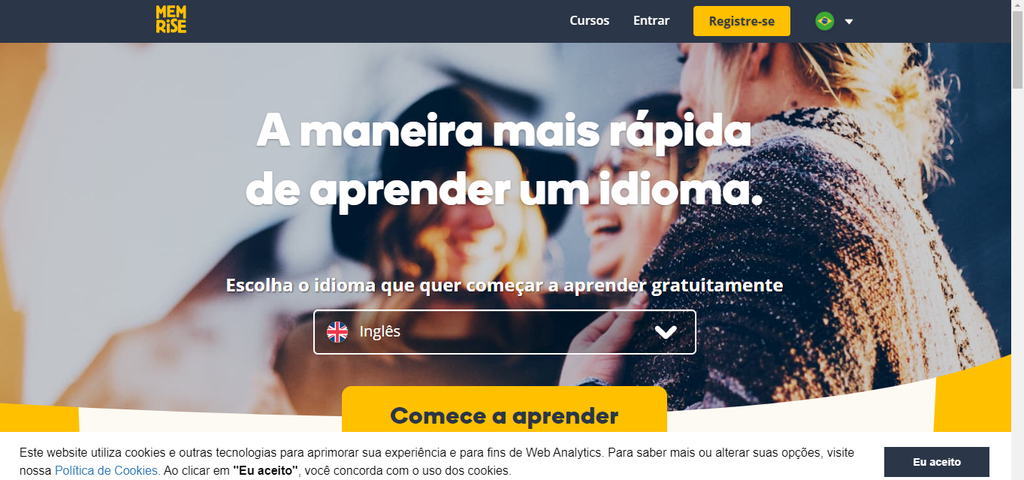Click the scrollbar up arrow
The width and height of the screenshot is (1024, 480).
pyautogui.click(x=1017, y=5)
